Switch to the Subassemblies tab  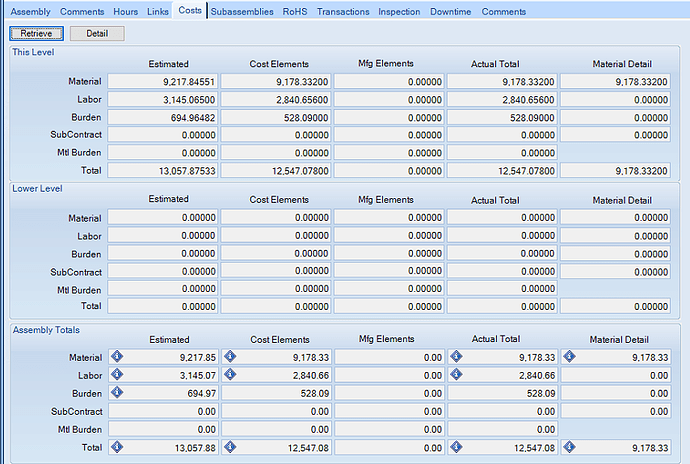coord(242,12)
